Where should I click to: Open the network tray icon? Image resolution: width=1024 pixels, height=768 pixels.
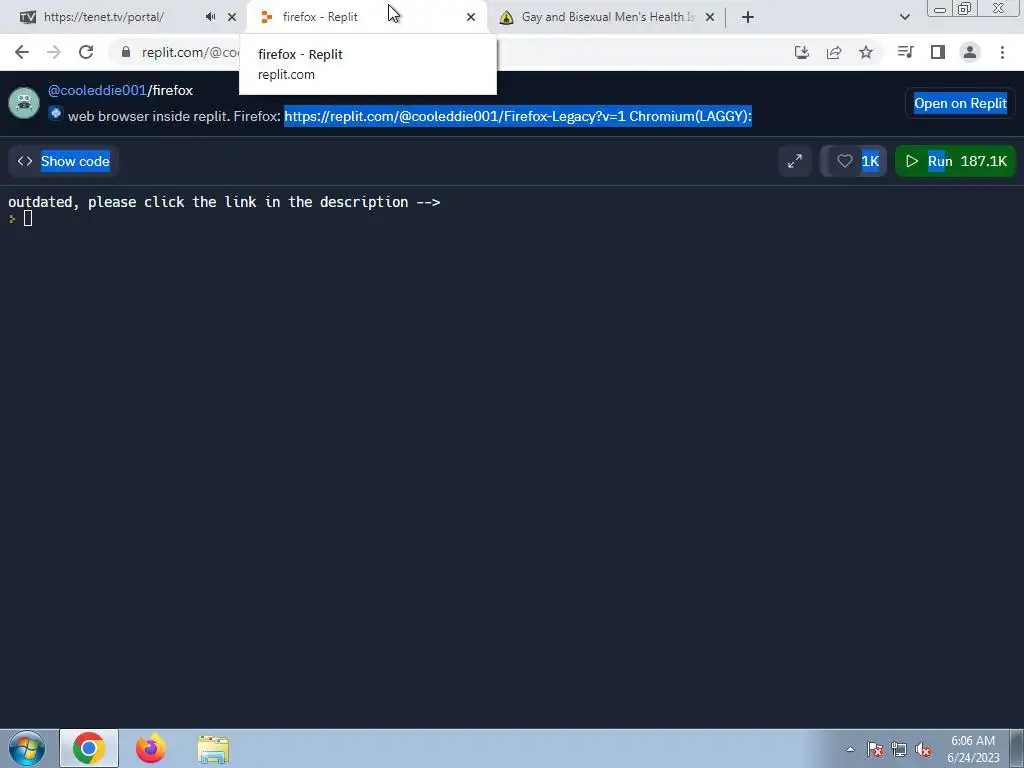point(899,750)
